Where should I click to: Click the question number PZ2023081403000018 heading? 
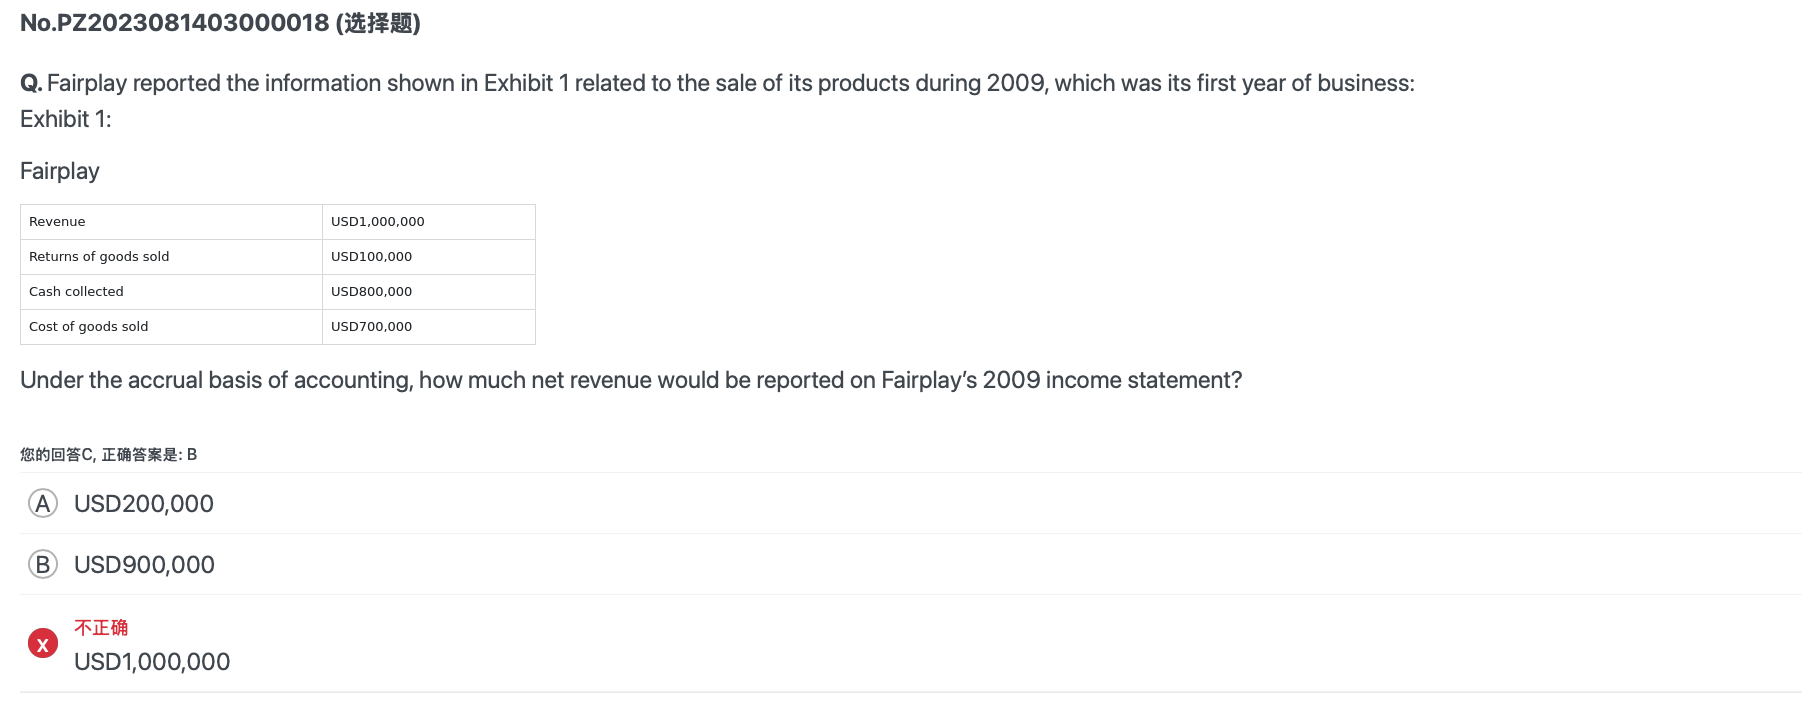tap(220, 23)
